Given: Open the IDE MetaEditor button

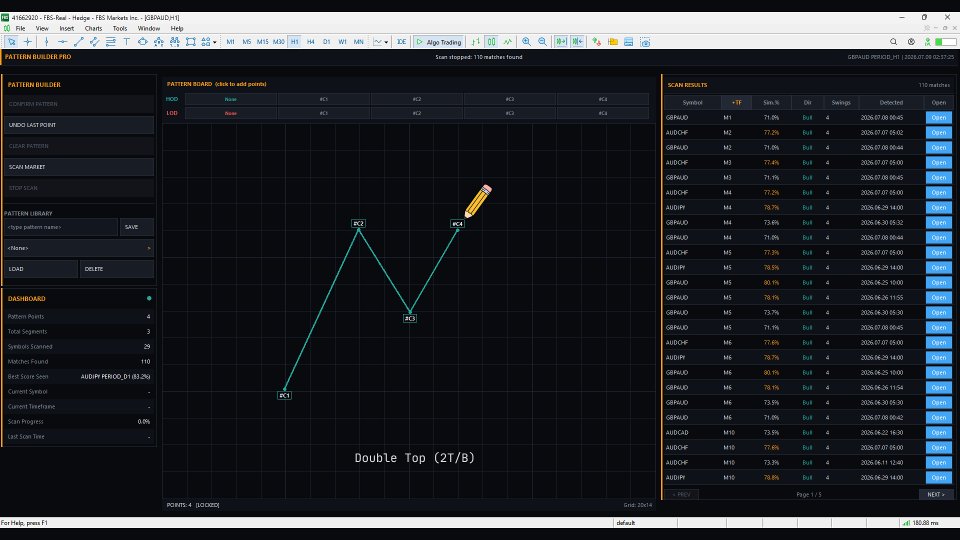Looking at the screenshot, I should pyautogui.click(x=401, y=42).
